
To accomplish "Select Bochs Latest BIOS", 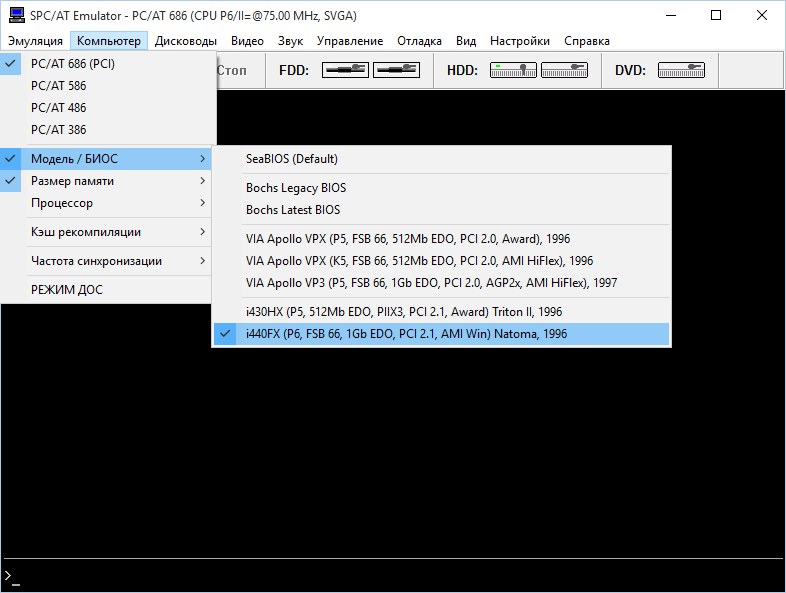I will point(442,210).
